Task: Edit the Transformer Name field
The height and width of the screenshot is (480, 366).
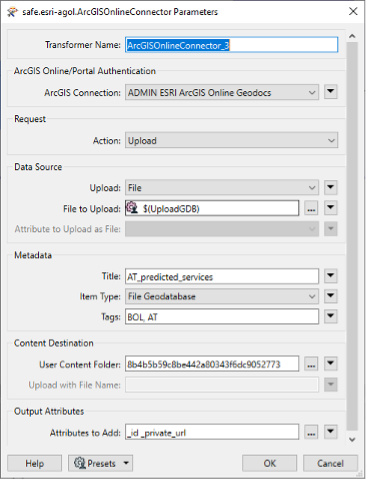Action: tap(232, 45)
